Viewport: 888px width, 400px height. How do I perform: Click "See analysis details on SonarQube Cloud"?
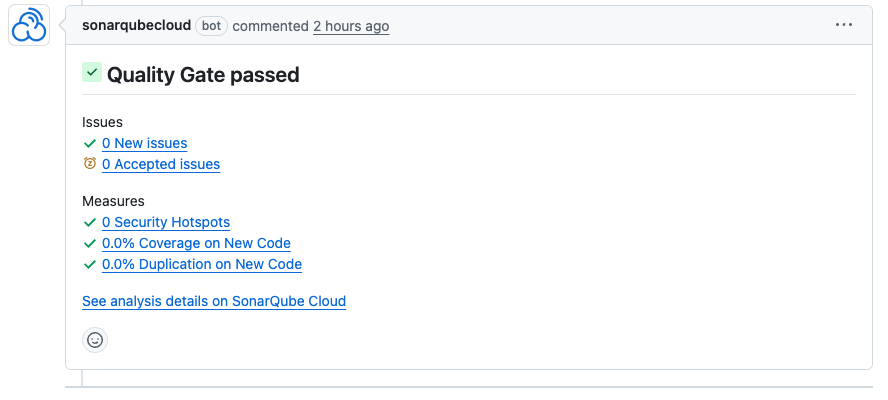pos(214,301)
